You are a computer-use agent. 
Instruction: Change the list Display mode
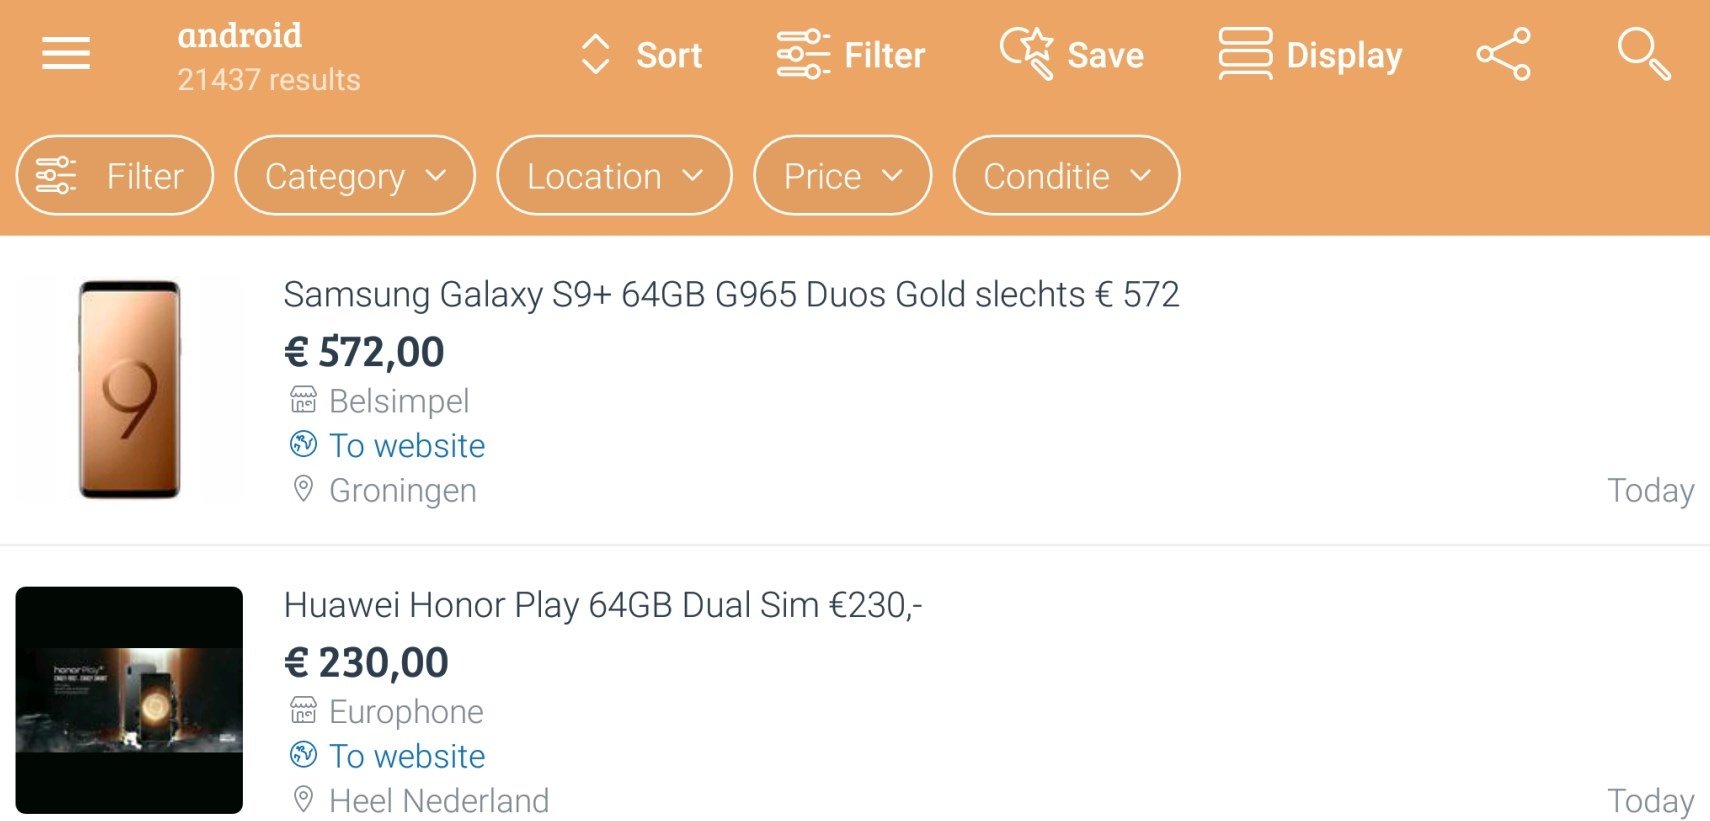click(1310, 55)
